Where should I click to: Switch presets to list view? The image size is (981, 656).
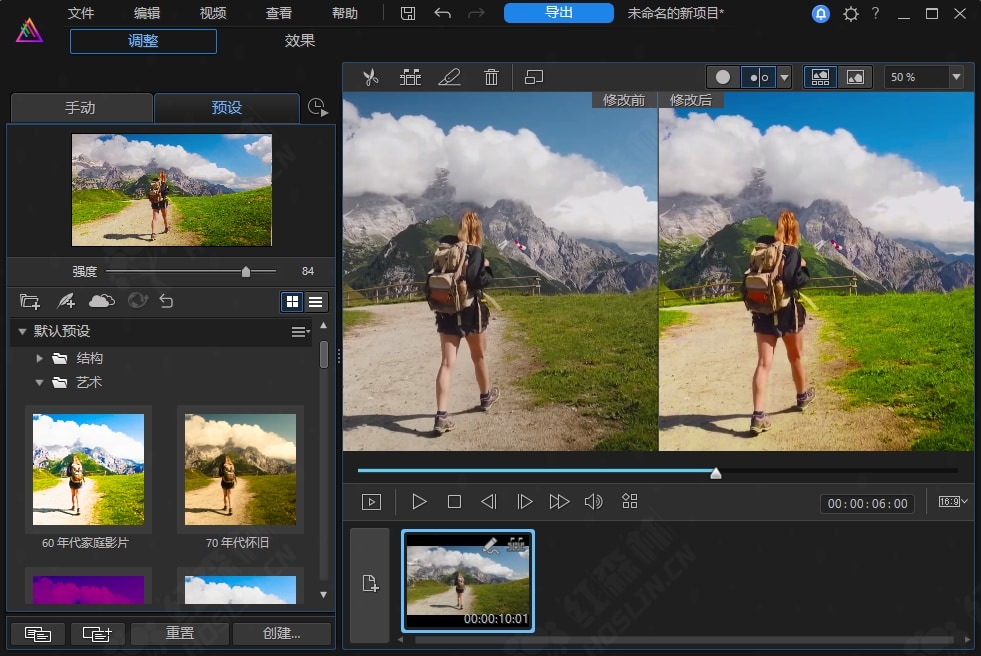pyautogui.click(x=316, y=301)
